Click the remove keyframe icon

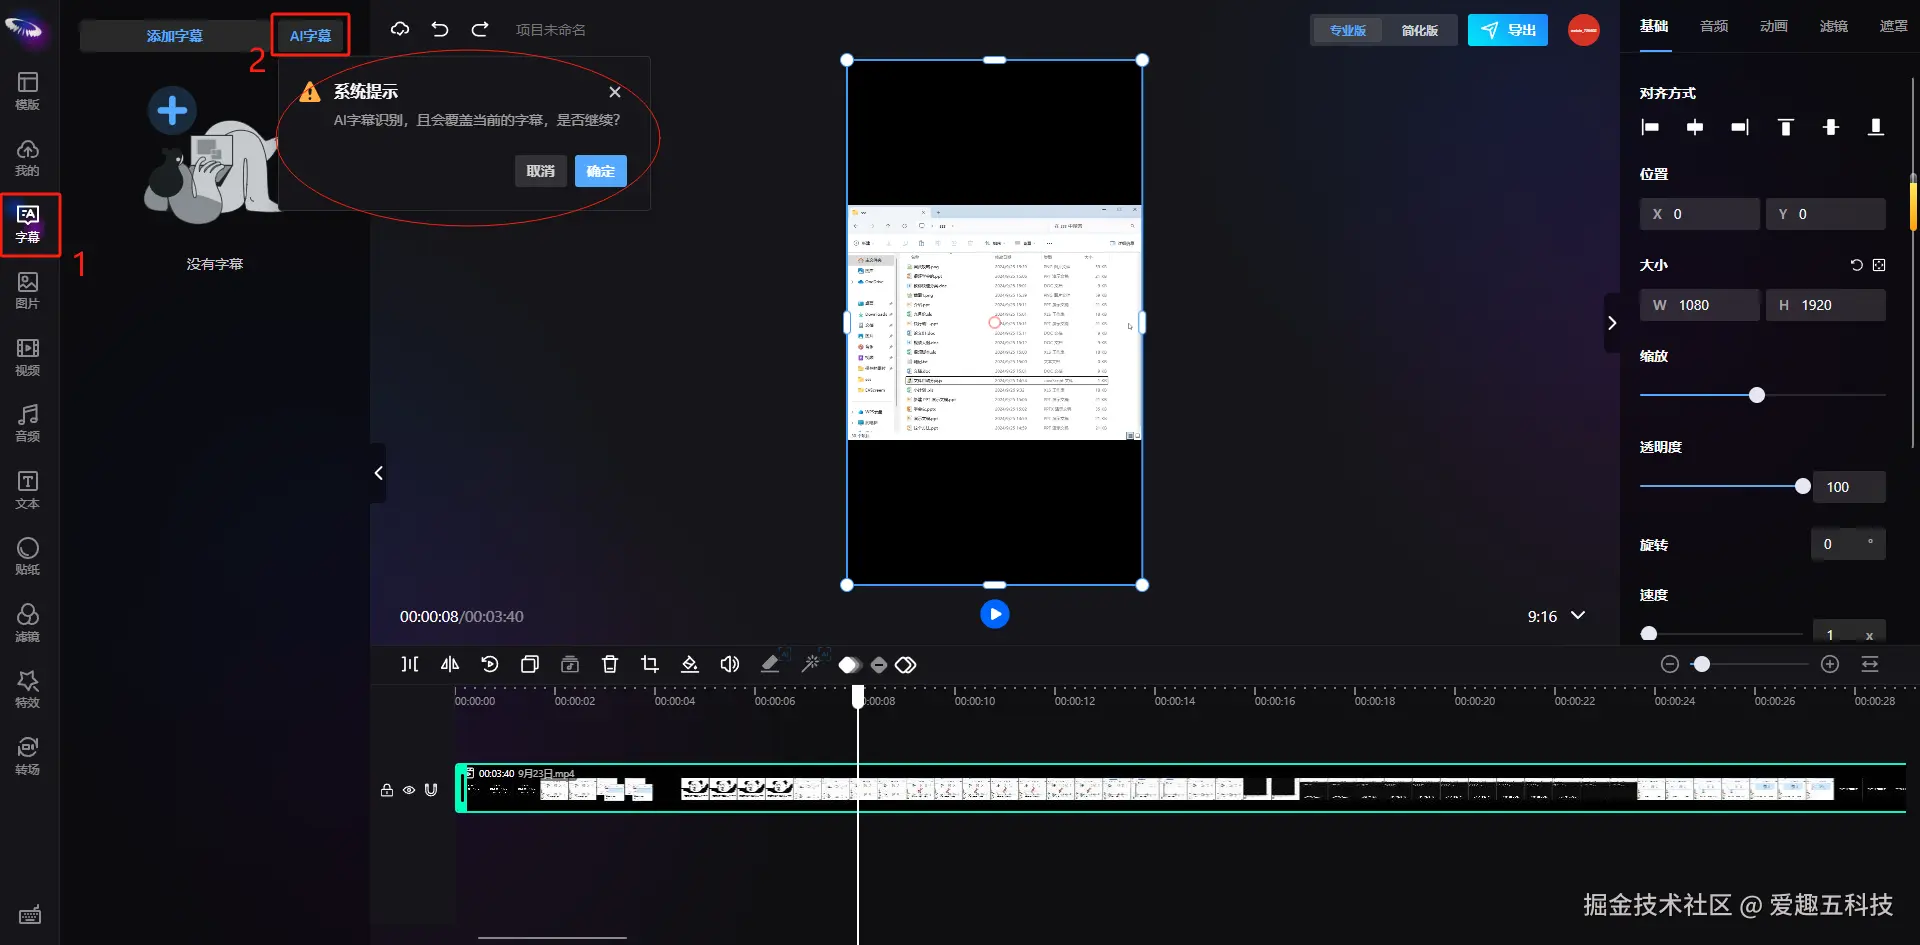[x=879, y=665]
